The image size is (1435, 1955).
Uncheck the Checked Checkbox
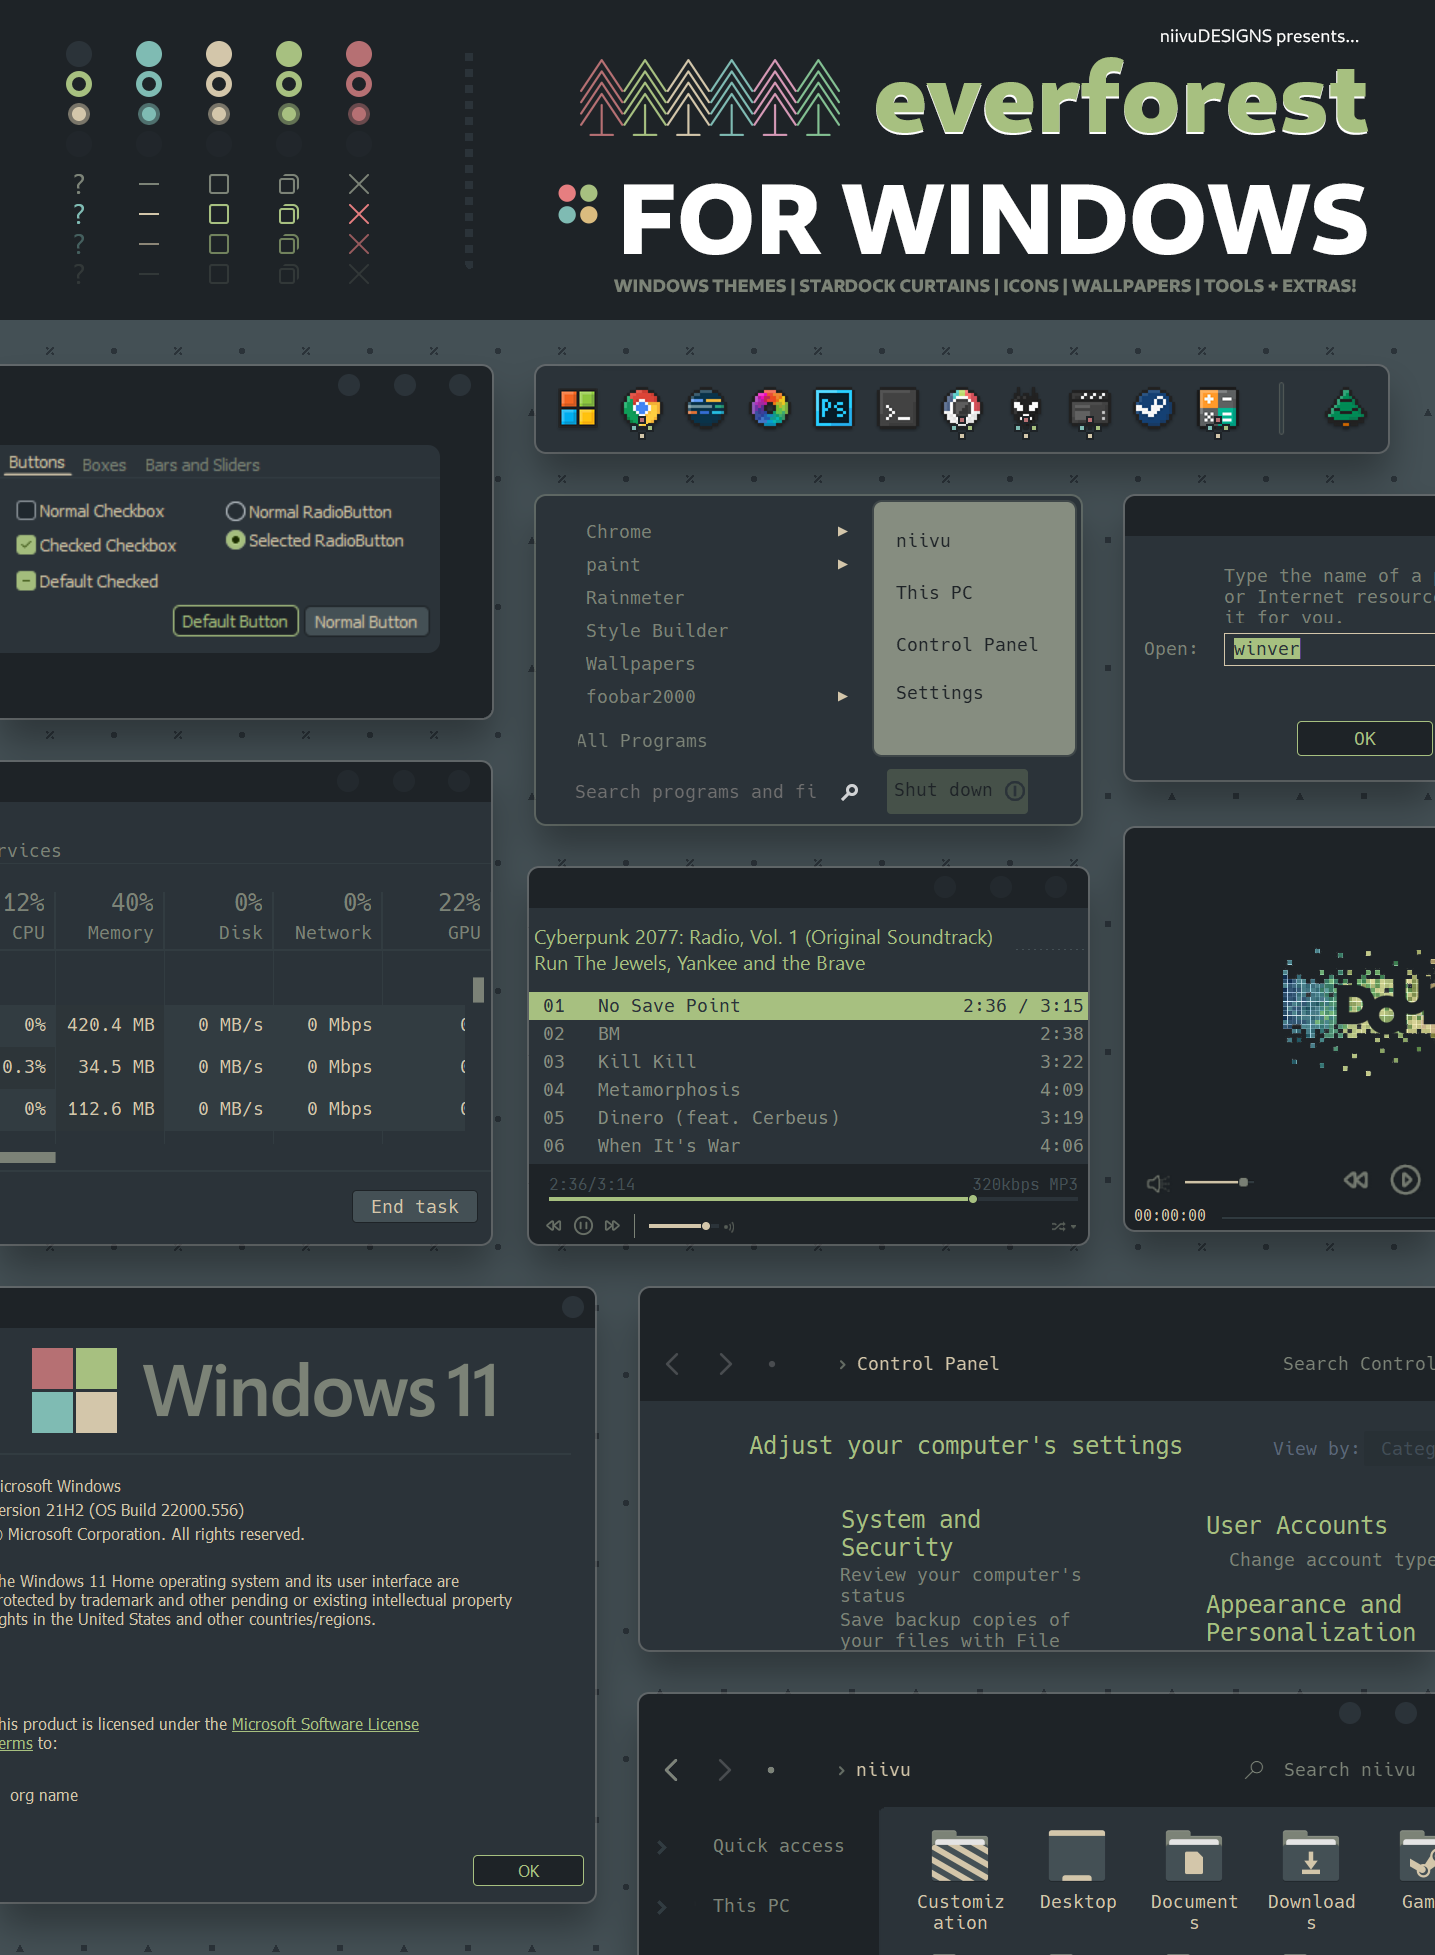pyautogui.click(x=26, y=545)
